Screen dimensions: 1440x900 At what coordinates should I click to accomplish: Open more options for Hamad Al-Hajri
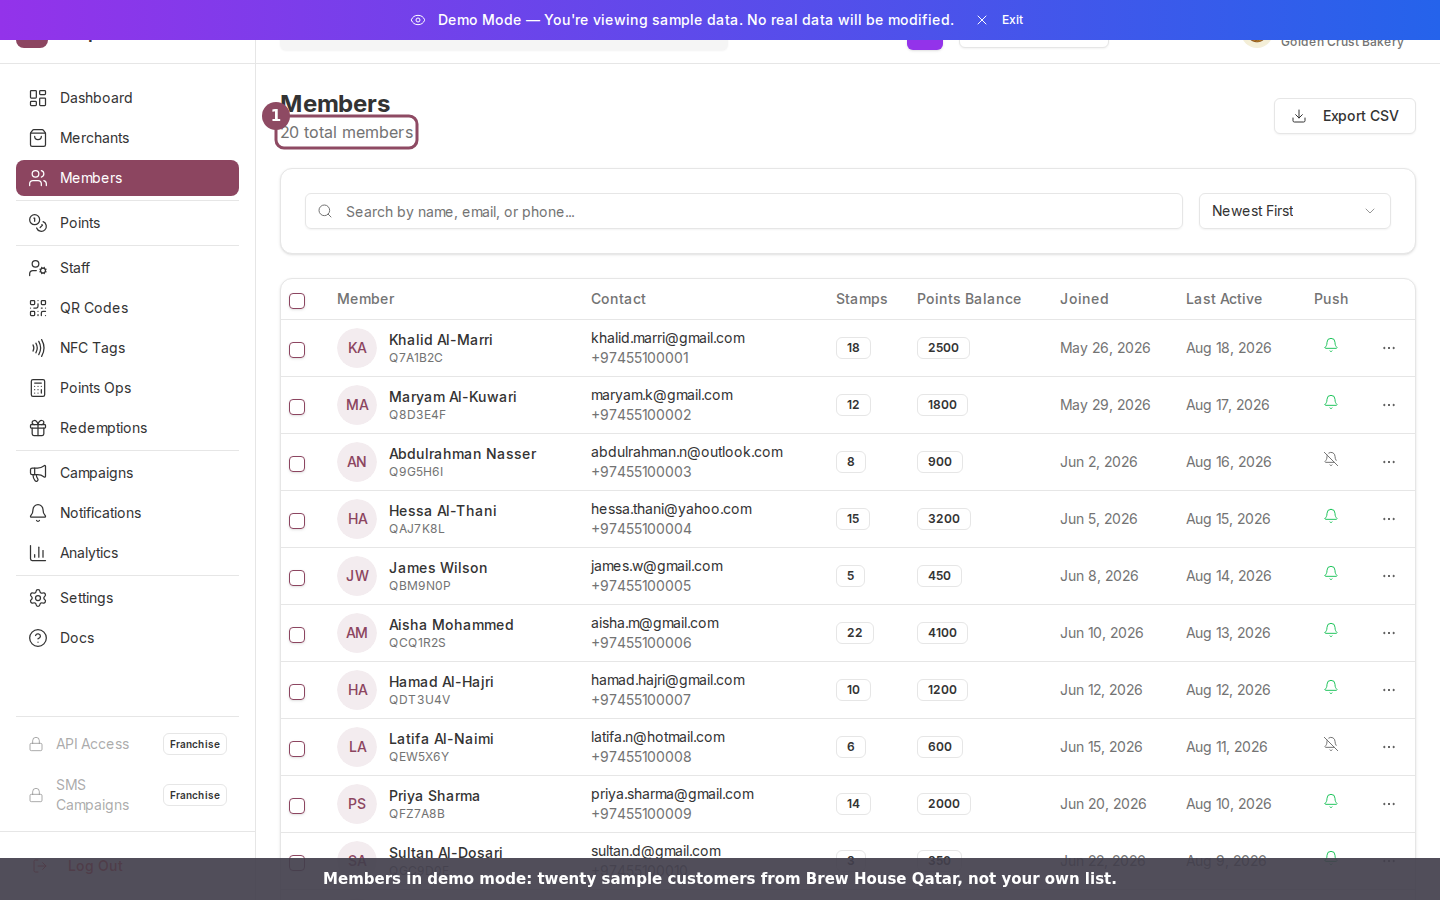pyautogui.click(x=1389, y=690)
